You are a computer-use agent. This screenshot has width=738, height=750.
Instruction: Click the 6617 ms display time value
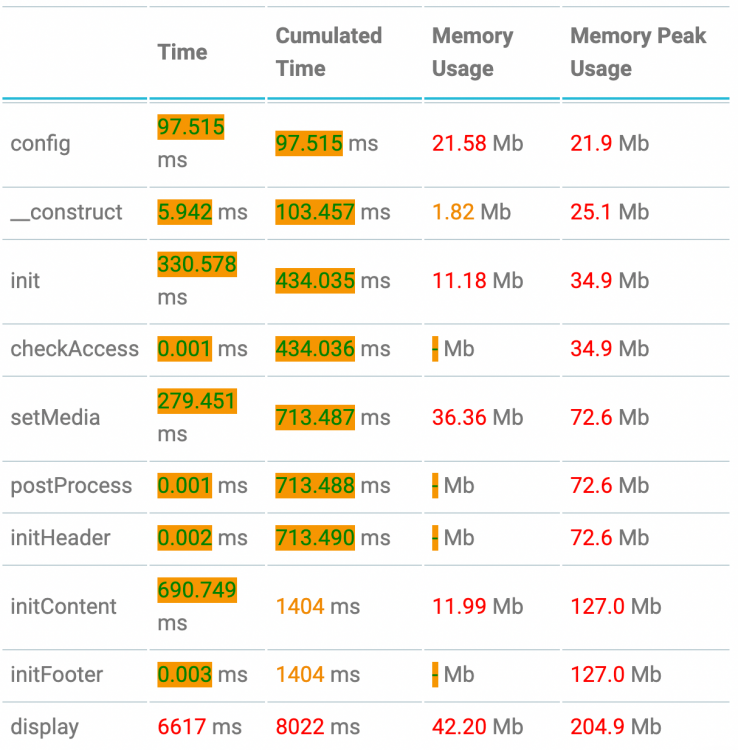click(x=199, y=727)
